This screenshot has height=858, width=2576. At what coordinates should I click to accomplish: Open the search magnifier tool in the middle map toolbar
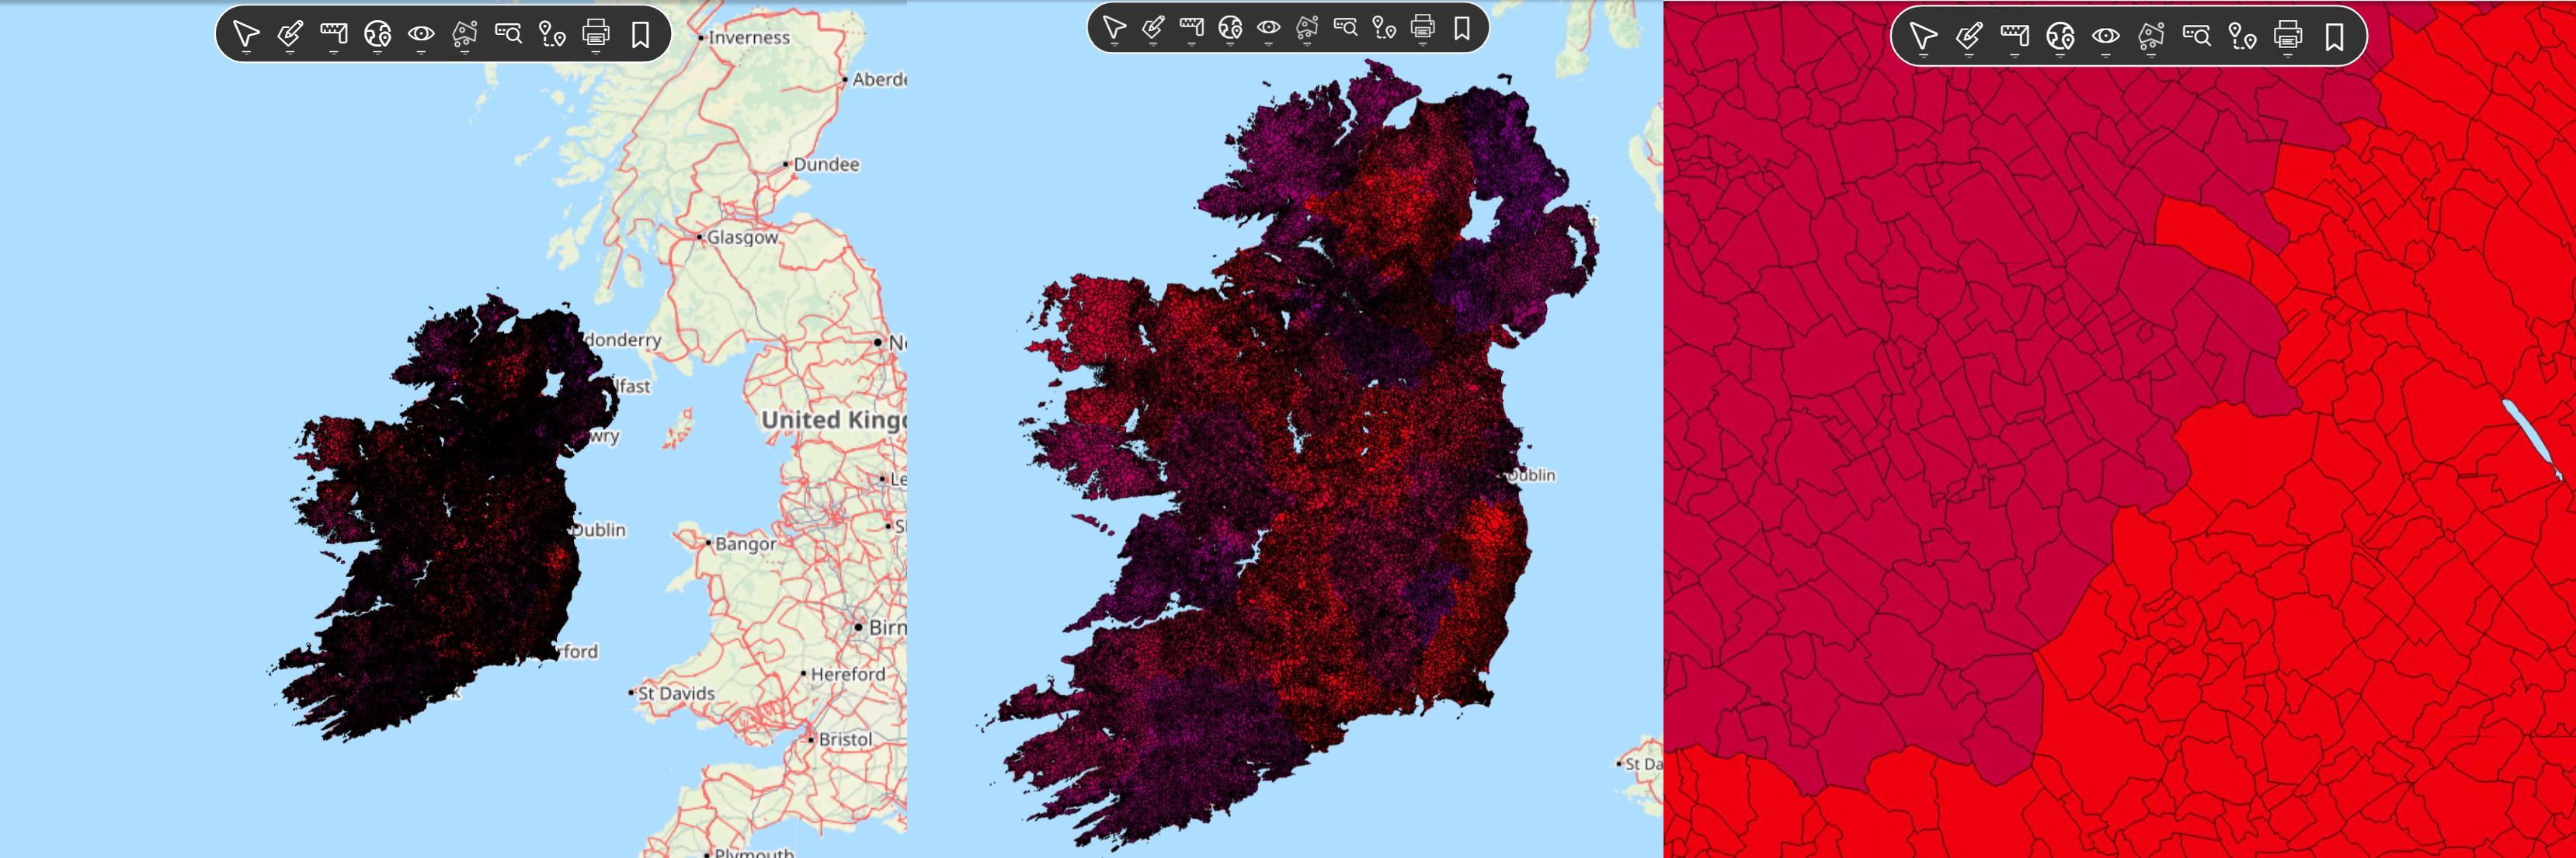(x=1345, y=27)
